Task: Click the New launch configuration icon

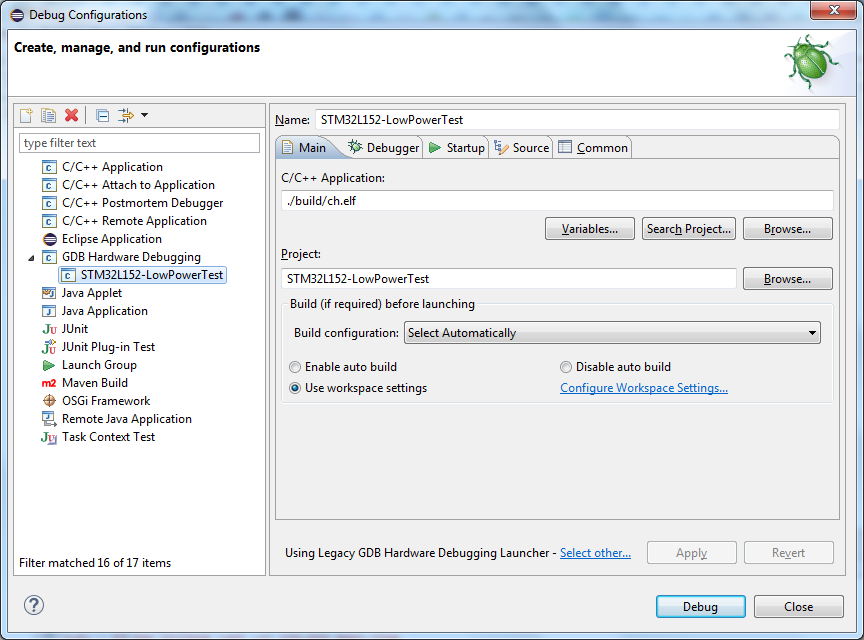Action: pyautogui.click(x=27, y=116)
